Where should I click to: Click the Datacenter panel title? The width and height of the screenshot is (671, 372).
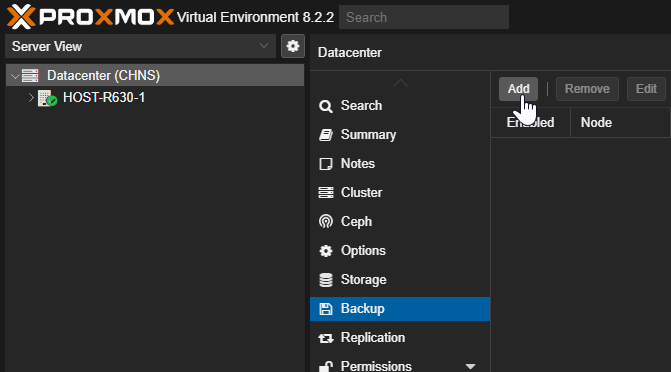350,53
